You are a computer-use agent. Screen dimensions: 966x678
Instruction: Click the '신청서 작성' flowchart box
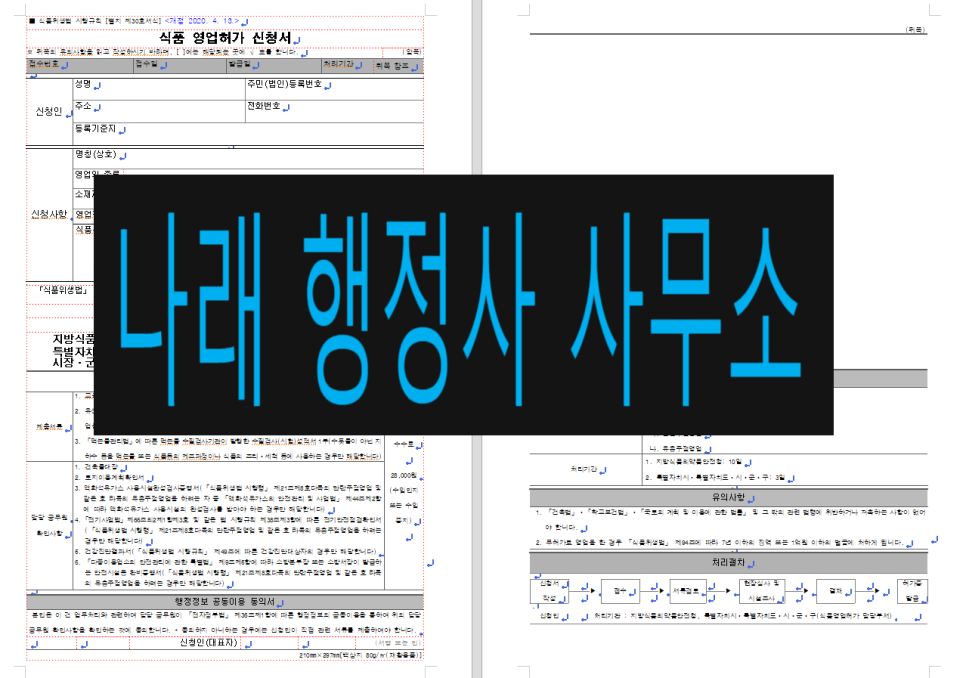(x=550, y=591)
